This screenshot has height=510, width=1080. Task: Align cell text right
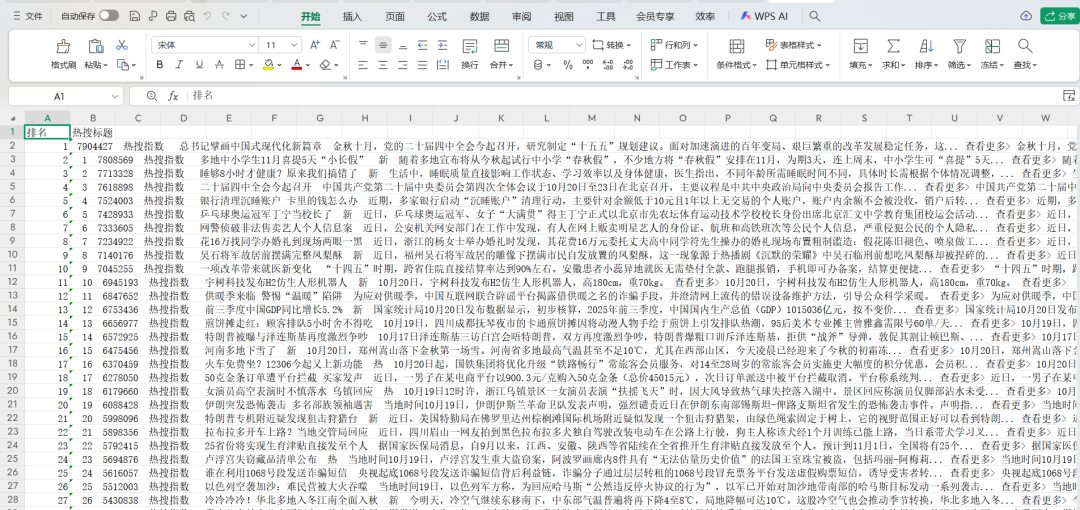coord(404,65)
